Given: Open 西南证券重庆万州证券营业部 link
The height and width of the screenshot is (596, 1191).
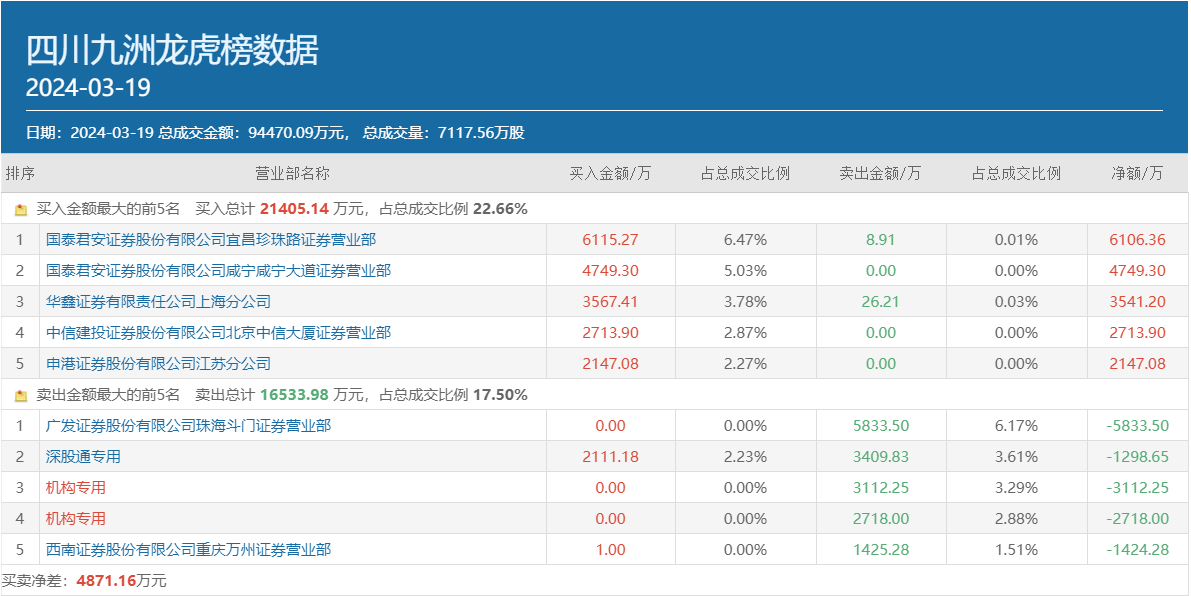Looking at the screenshot, I should [x=188, y=550].
